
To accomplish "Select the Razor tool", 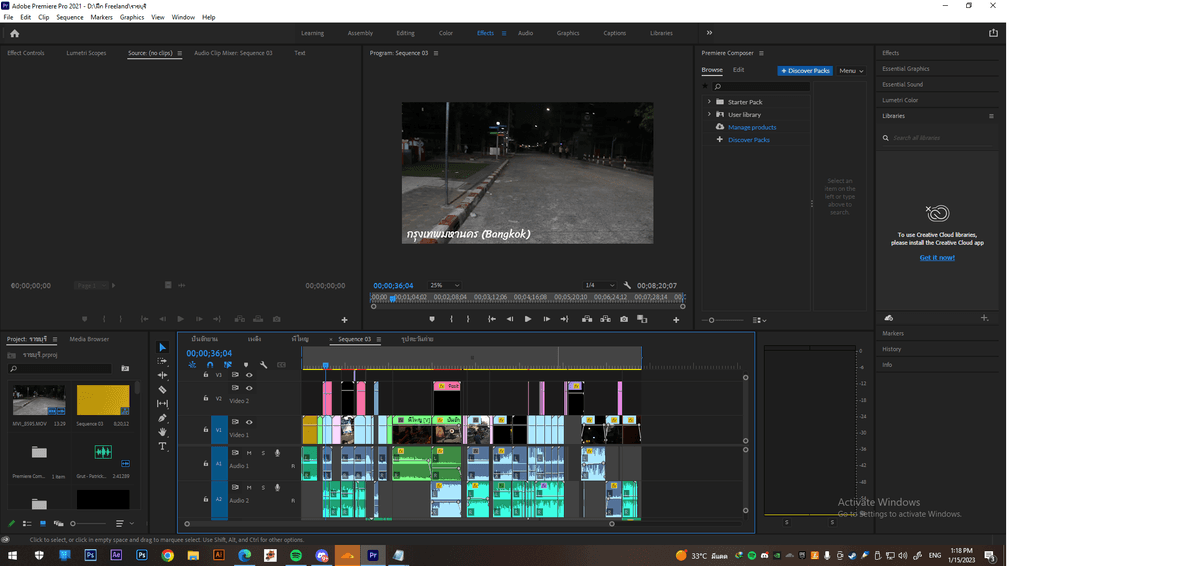I will click(x=163, y=389).
